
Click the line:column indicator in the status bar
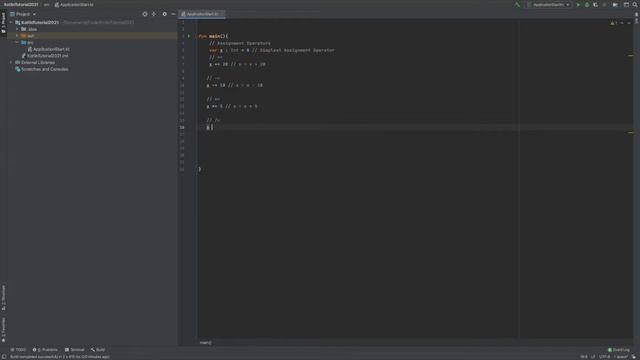(584, 357)
